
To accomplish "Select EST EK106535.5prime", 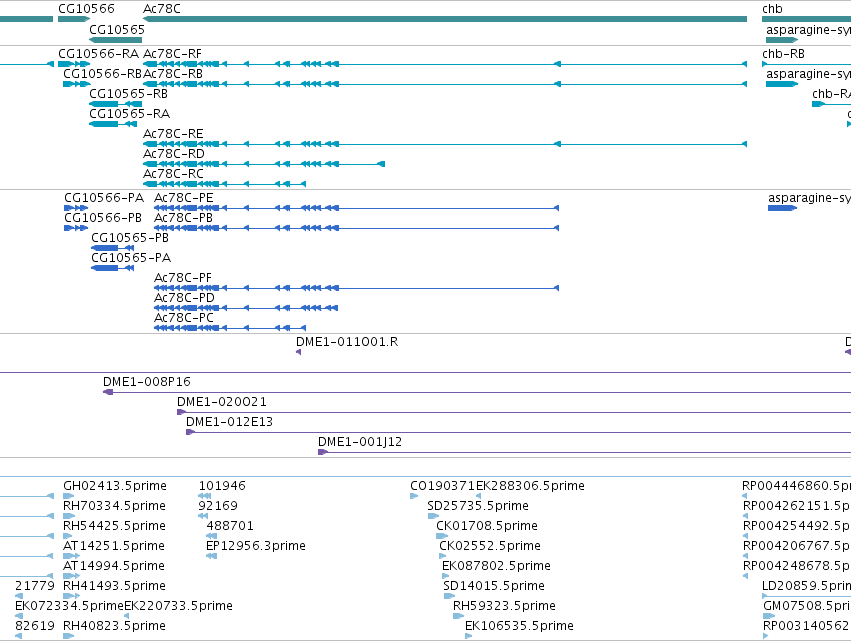I will point(468,636).
